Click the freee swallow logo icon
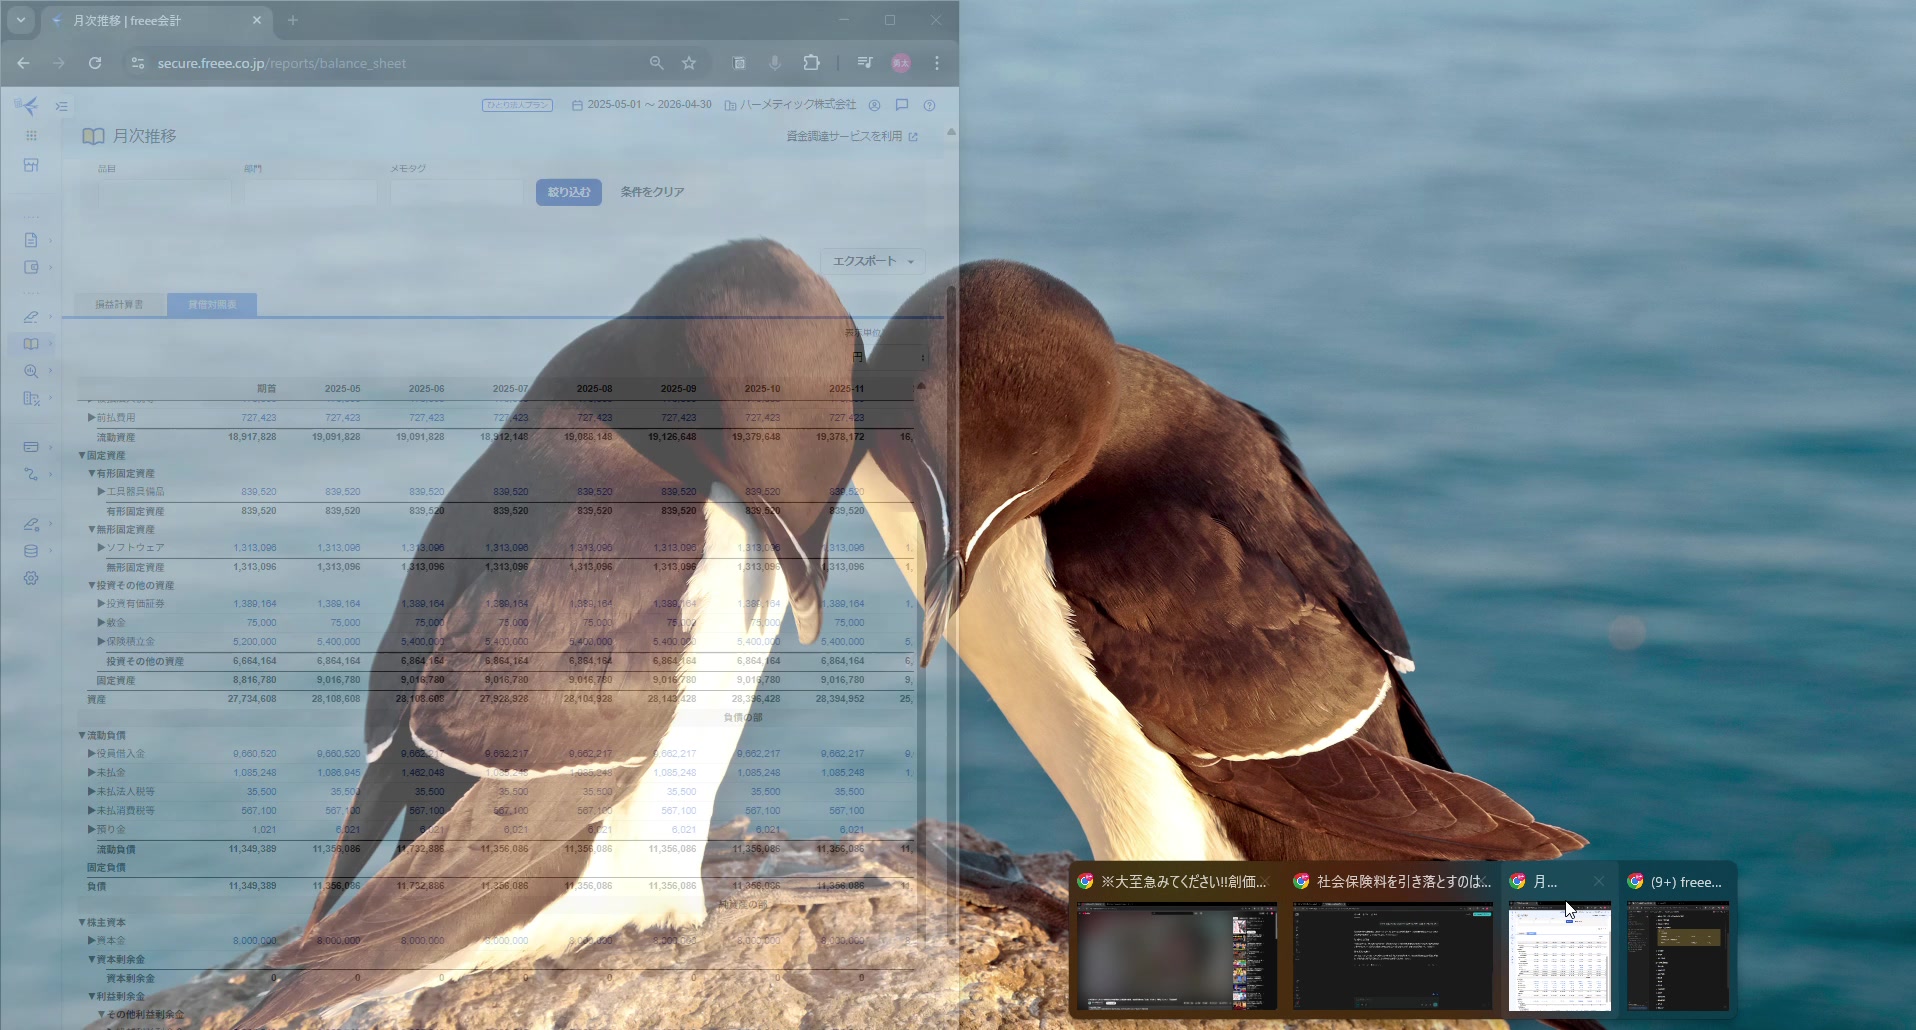 click(28, 106)
